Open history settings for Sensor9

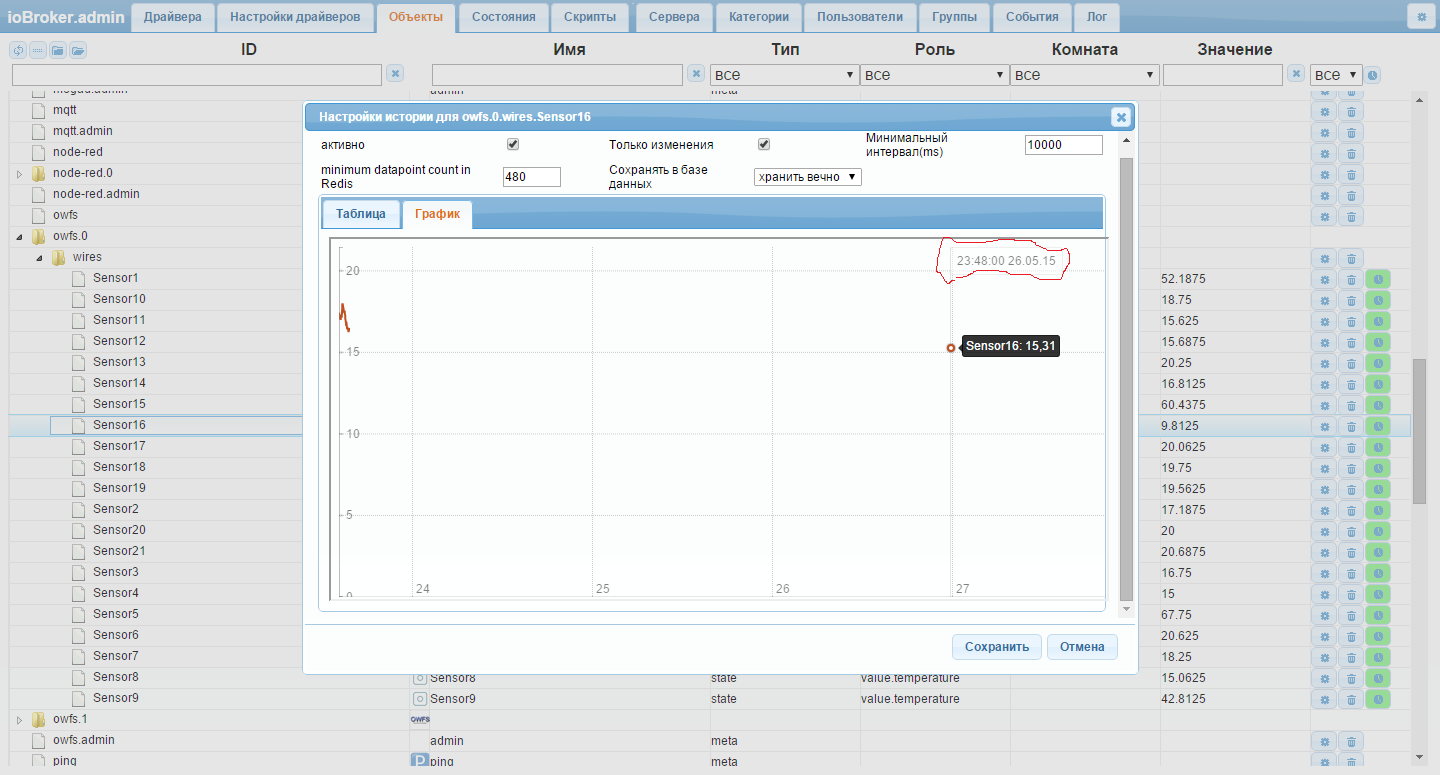tap(1377, 699)
